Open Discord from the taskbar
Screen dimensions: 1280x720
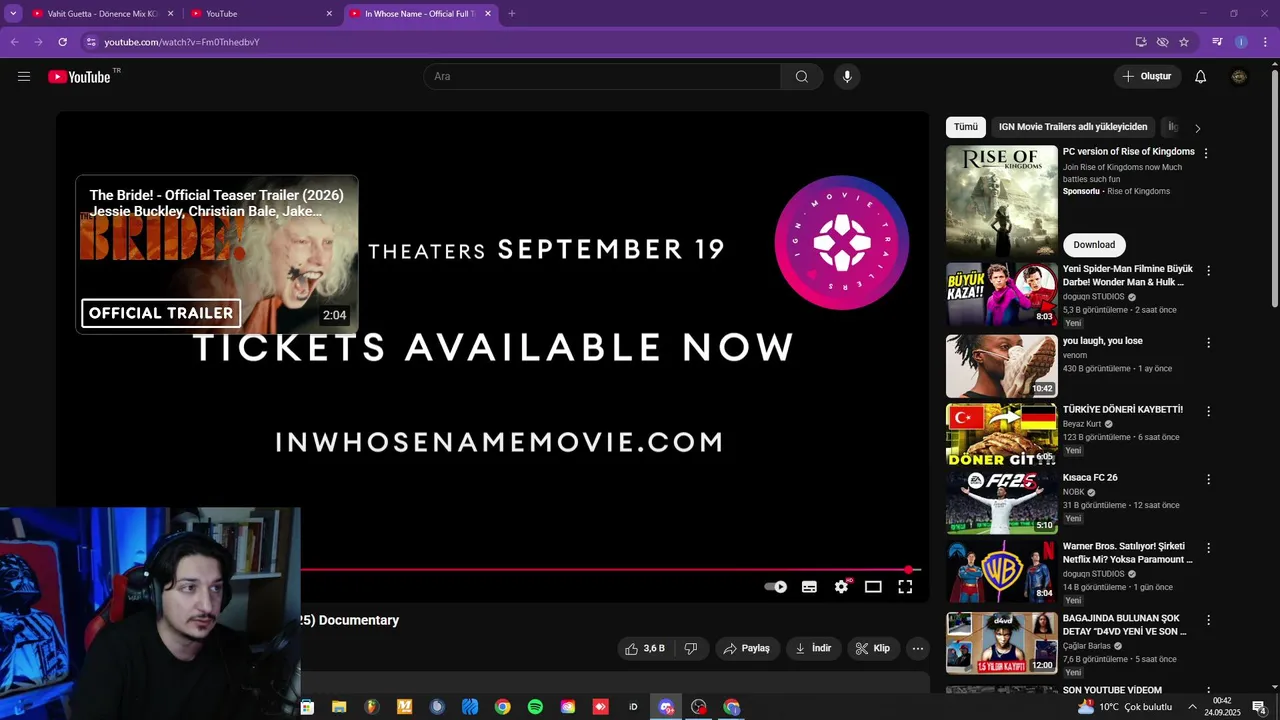[x=667, y=707]
